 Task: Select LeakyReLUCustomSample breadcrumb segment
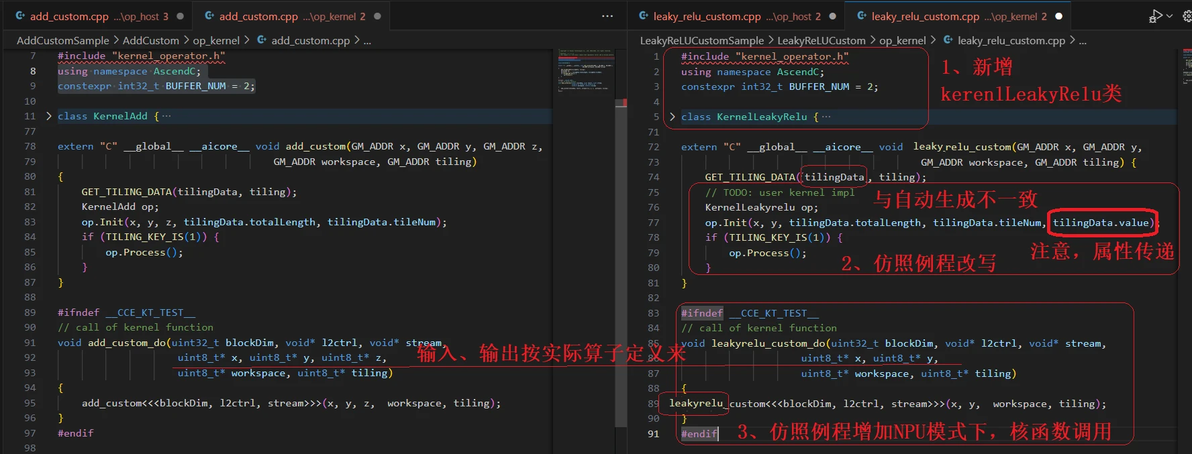pyautogui.click(x=703, y=40)
